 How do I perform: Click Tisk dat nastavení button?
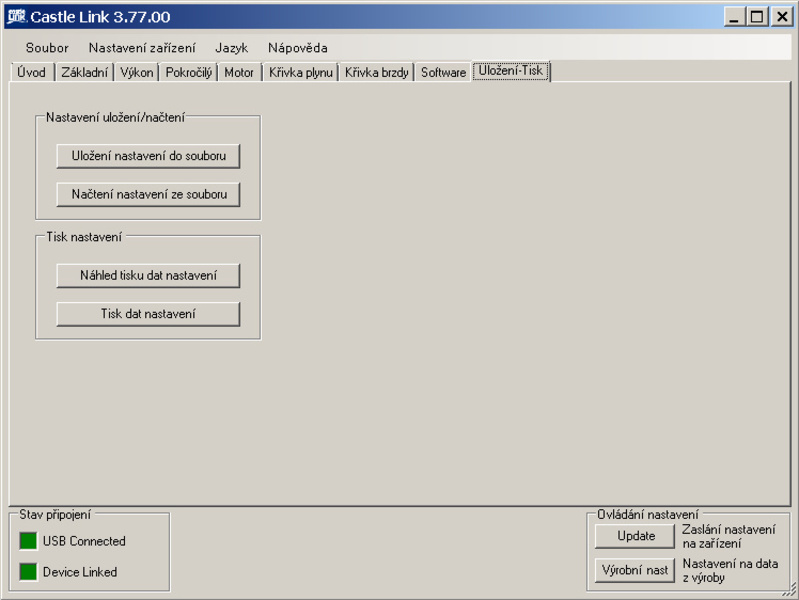tap(148, 314)
